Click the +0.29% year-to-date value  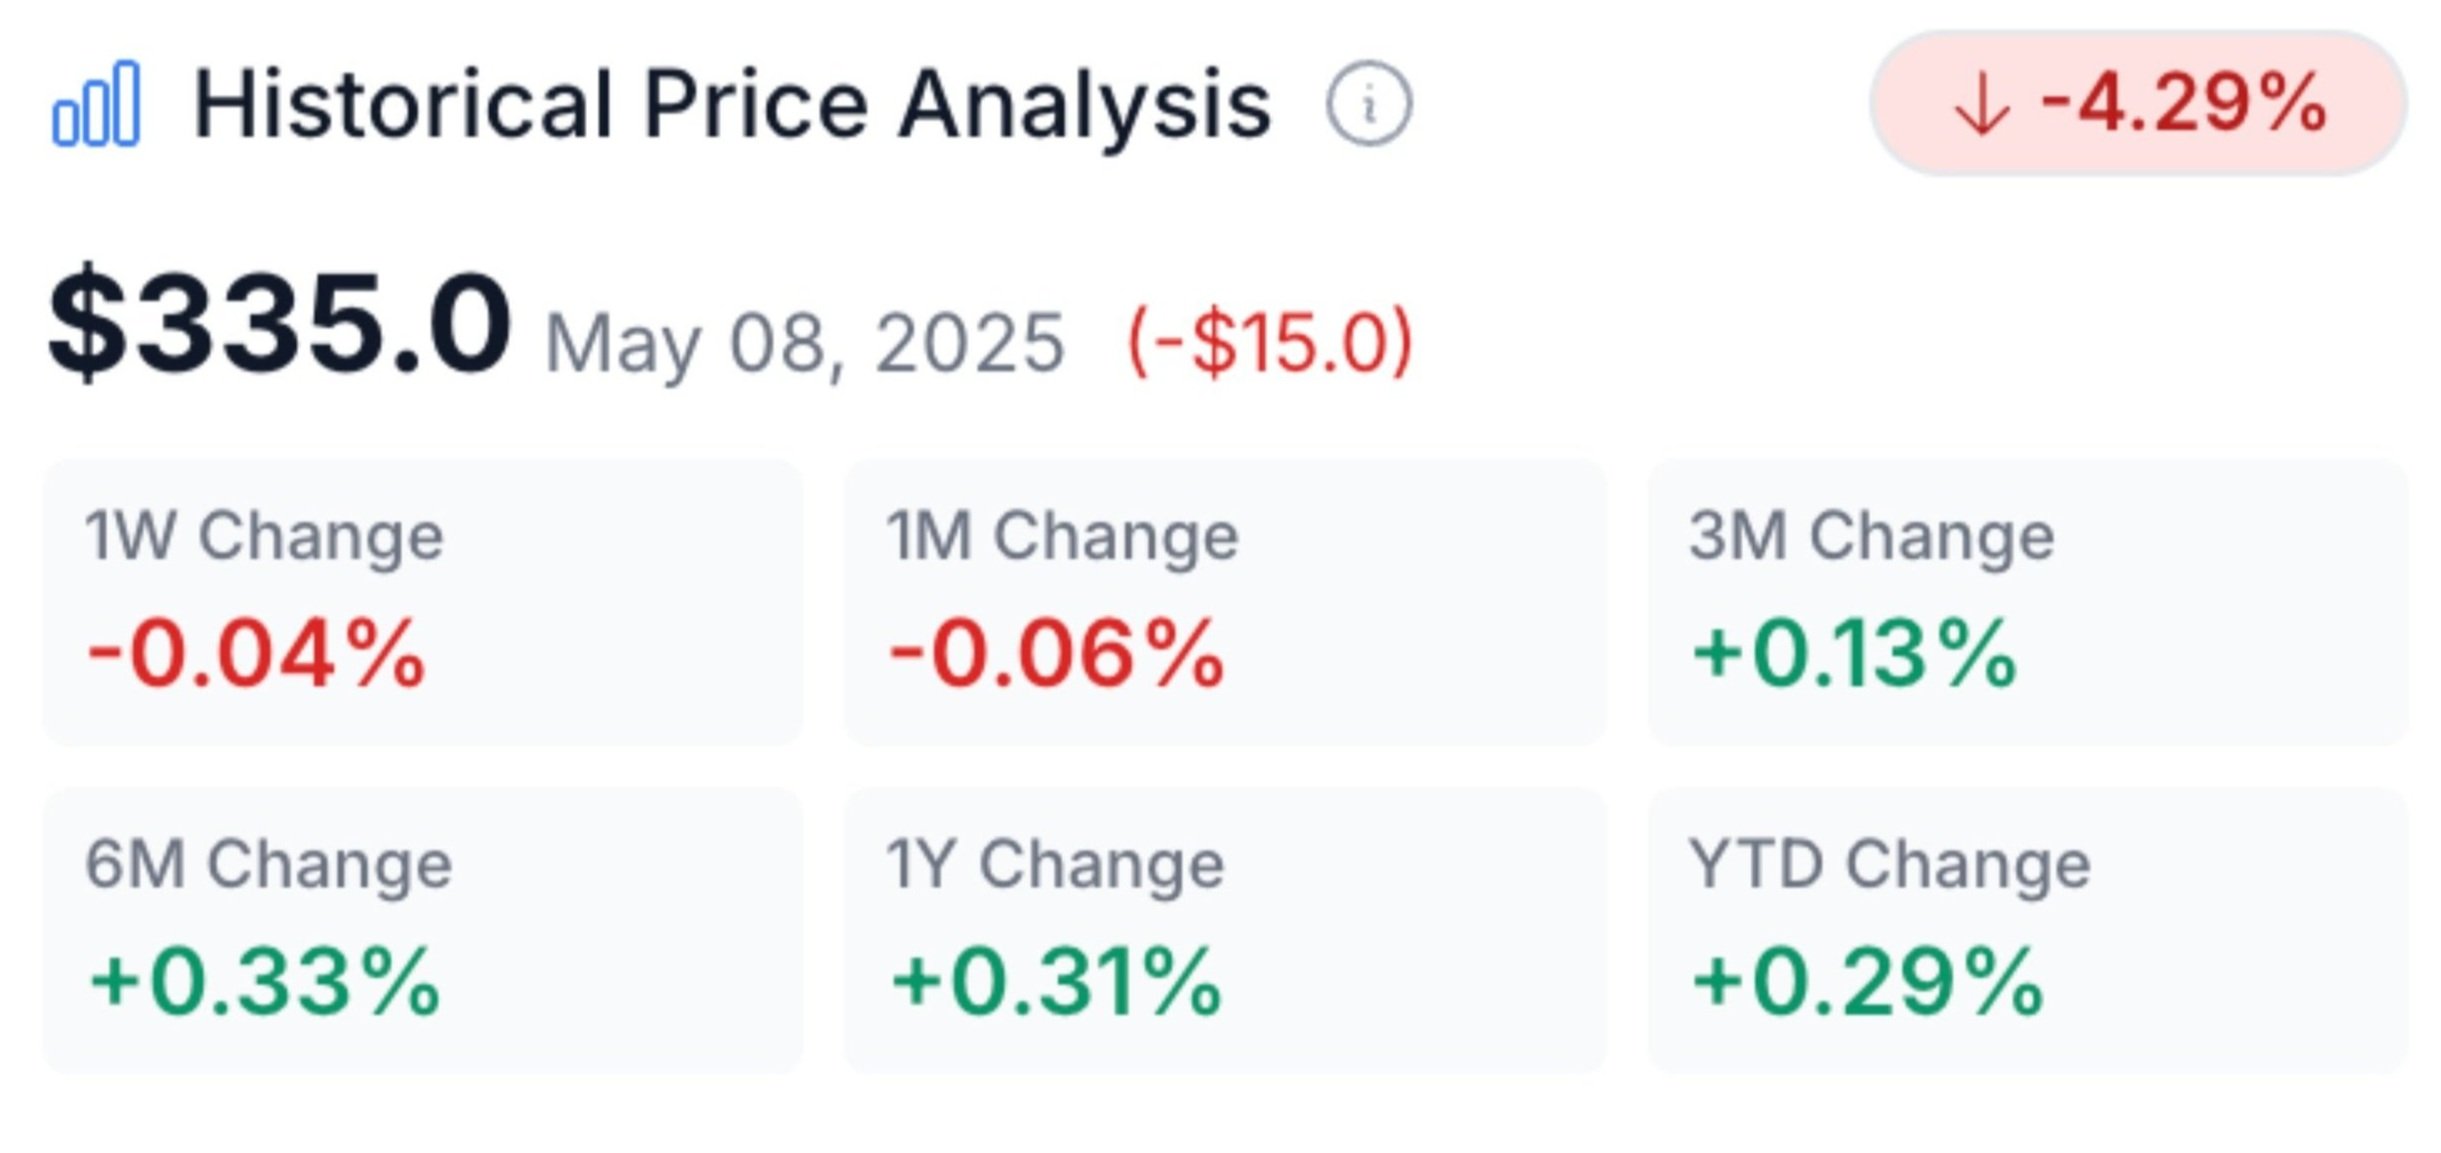[x=1868, y=982]
